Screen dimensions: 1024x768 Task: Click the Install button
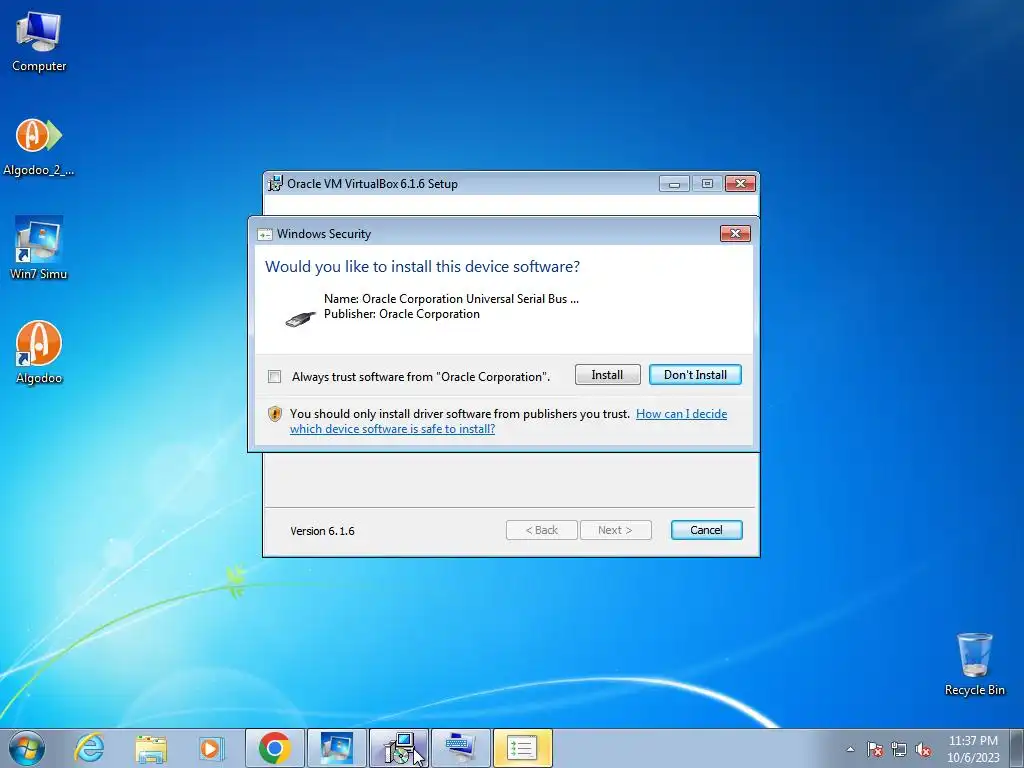tap(607, 375)
